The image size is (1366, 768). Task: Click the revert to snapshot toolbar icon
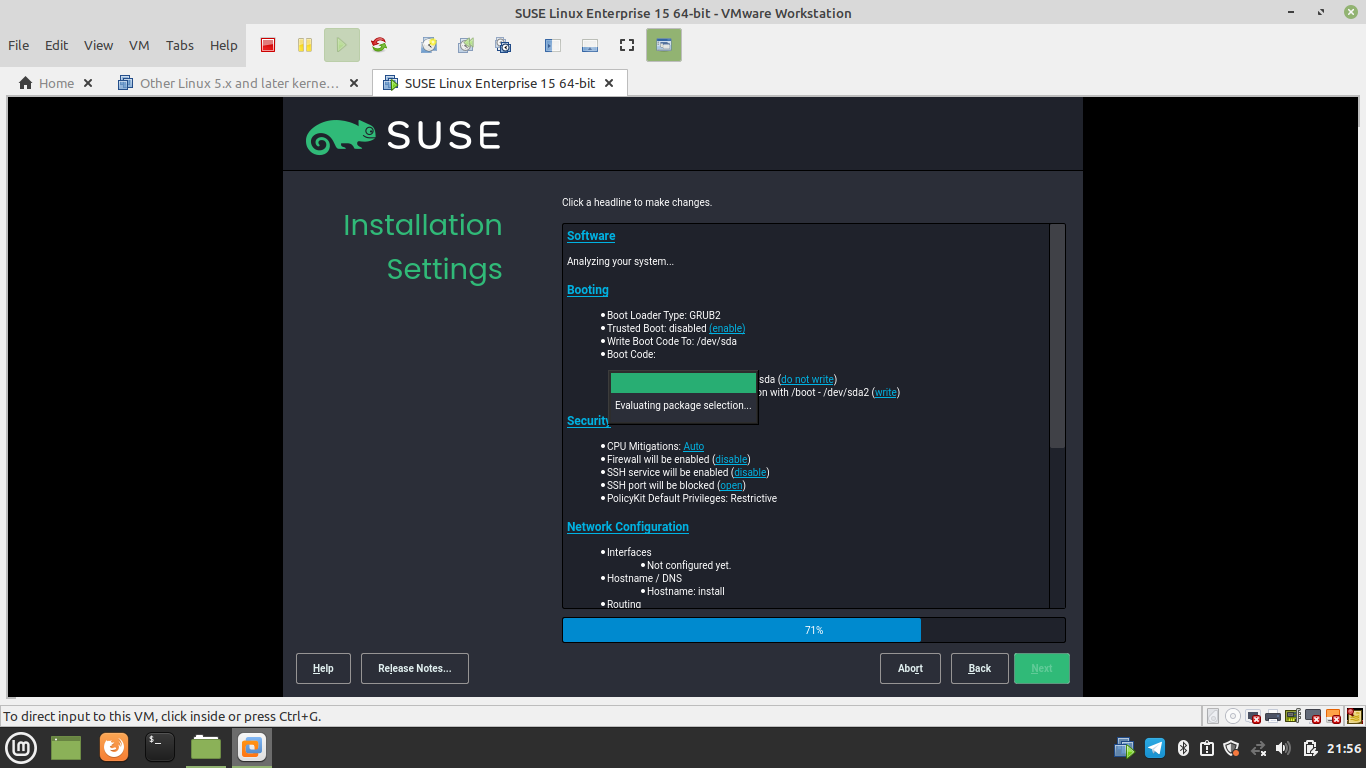click(x=466, y=45)
